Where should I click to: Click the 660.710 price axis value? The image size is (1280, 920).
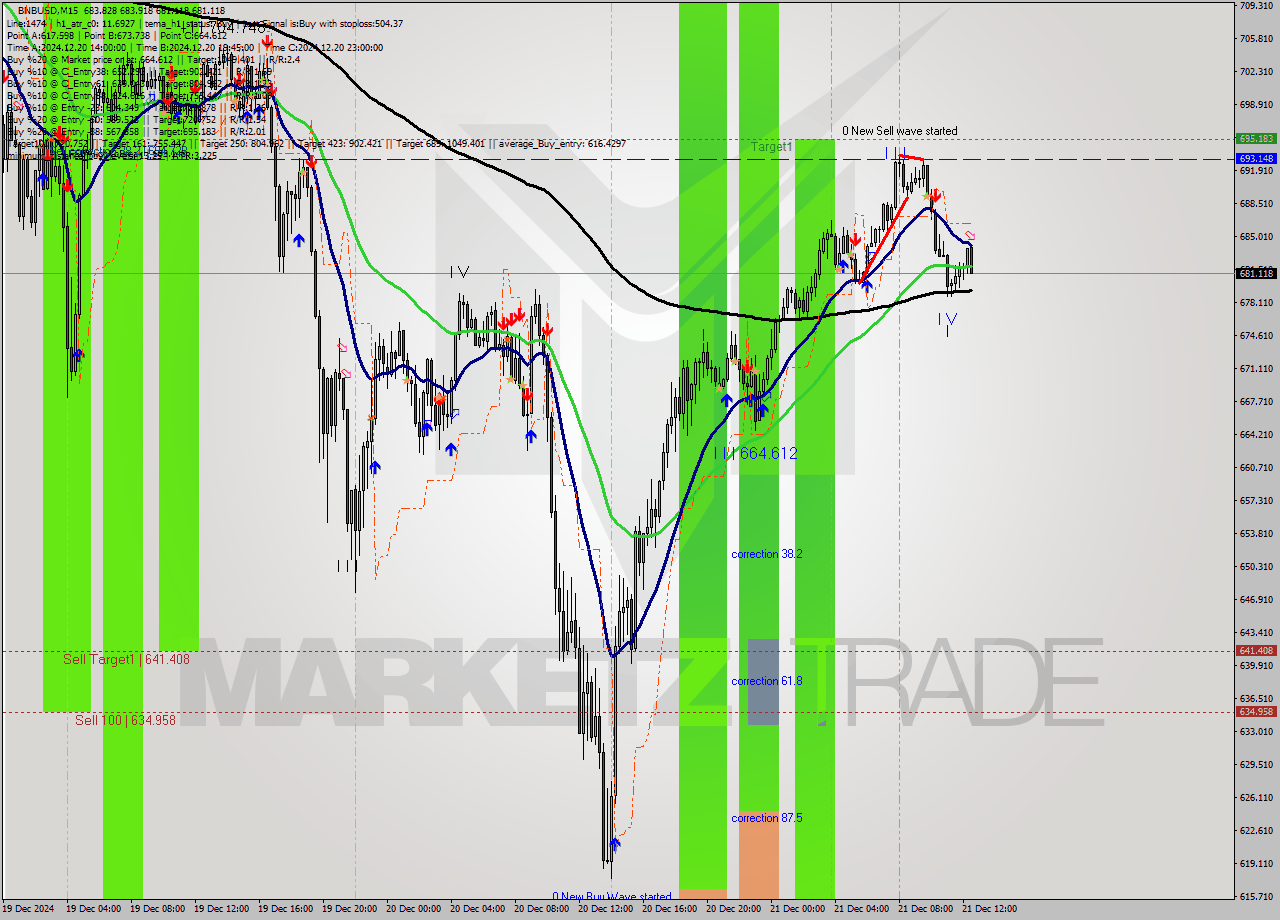tap(1256, 468)
